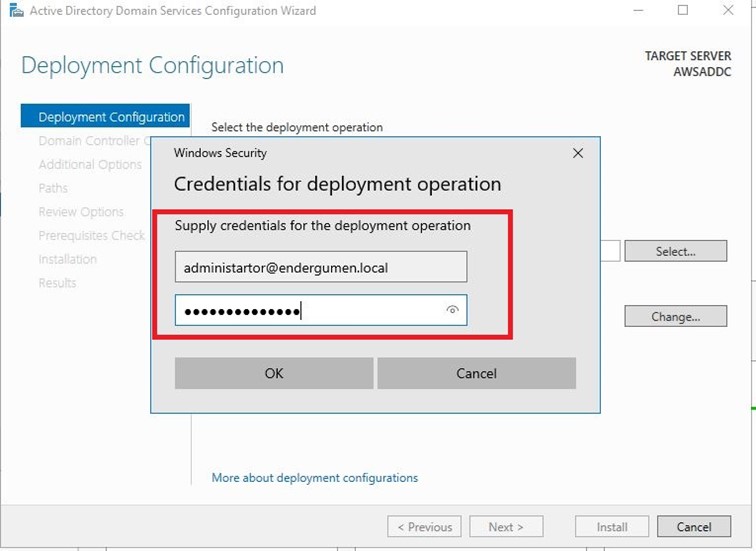
Task: Maximize the configuration wizard window
Action: 683,10
